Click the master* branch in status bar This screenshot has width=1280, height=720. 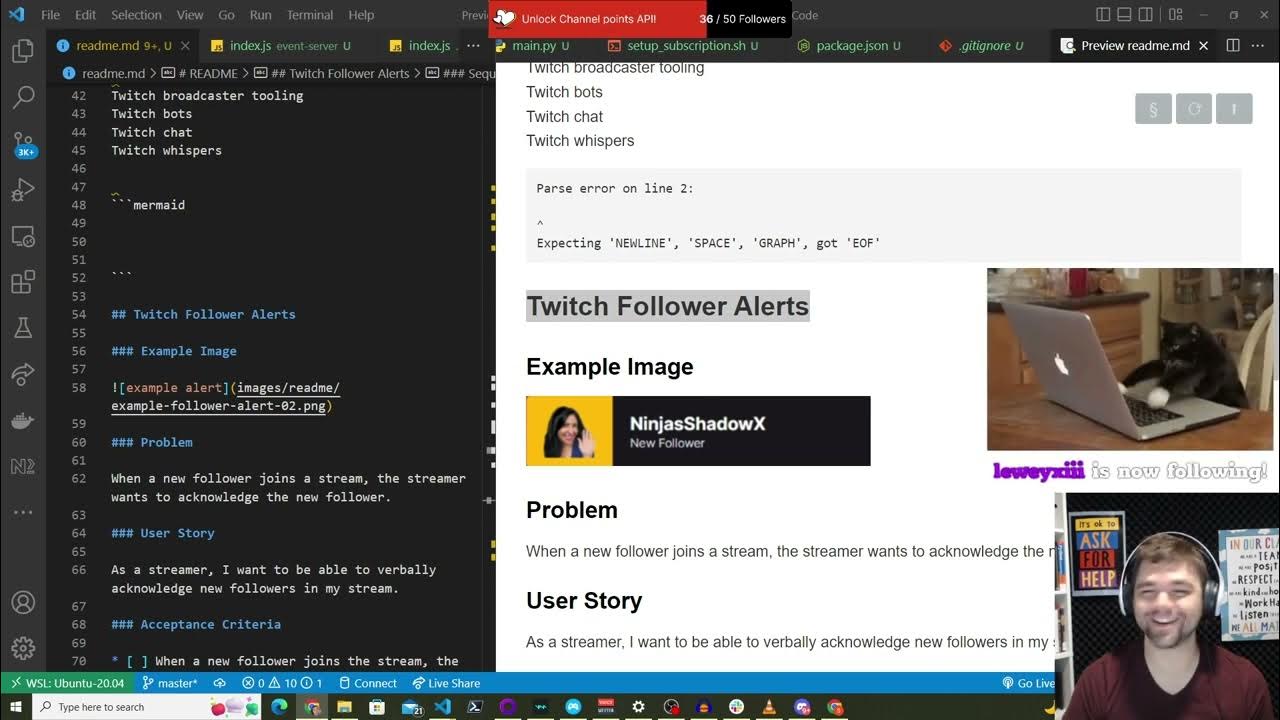tap(169, 683)
